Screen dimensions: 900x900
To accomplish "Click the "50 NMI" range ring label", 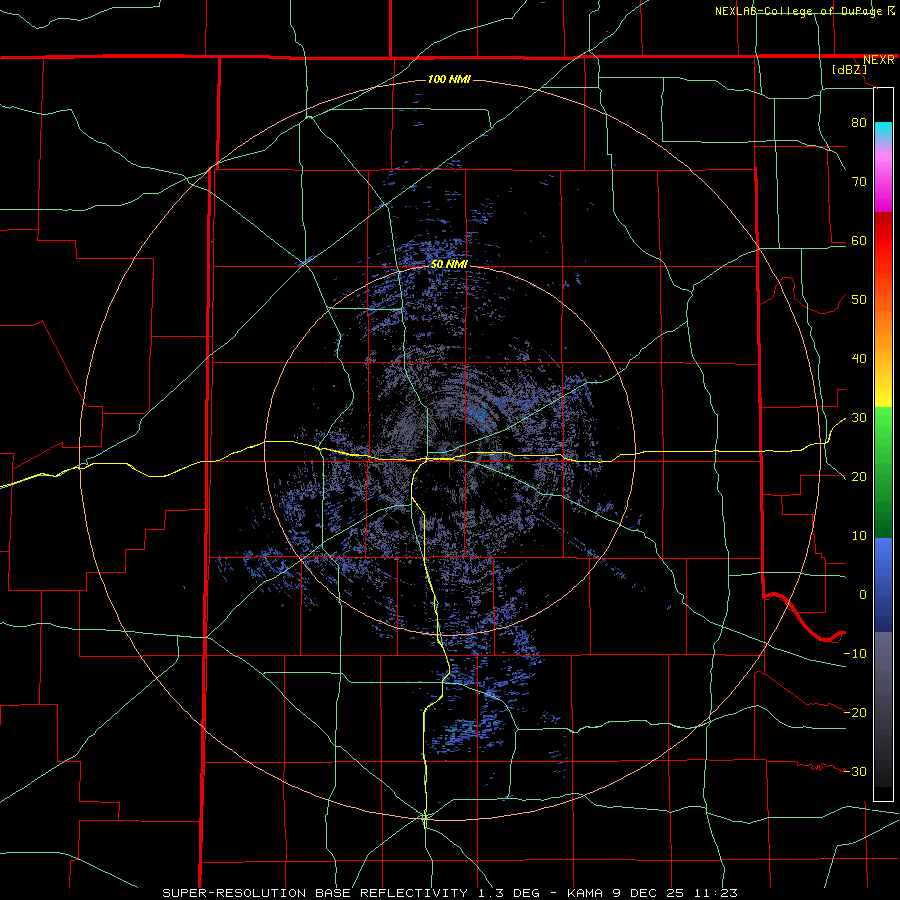I will (x=449, y=265).
